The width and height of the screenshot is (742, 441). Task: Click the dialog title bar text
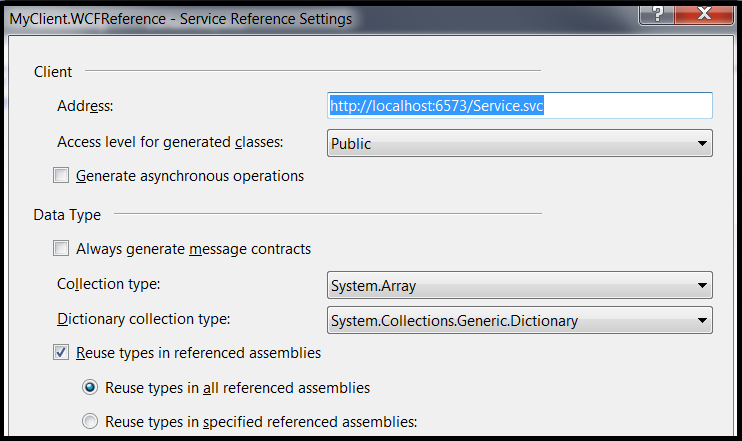coord(181,19)
